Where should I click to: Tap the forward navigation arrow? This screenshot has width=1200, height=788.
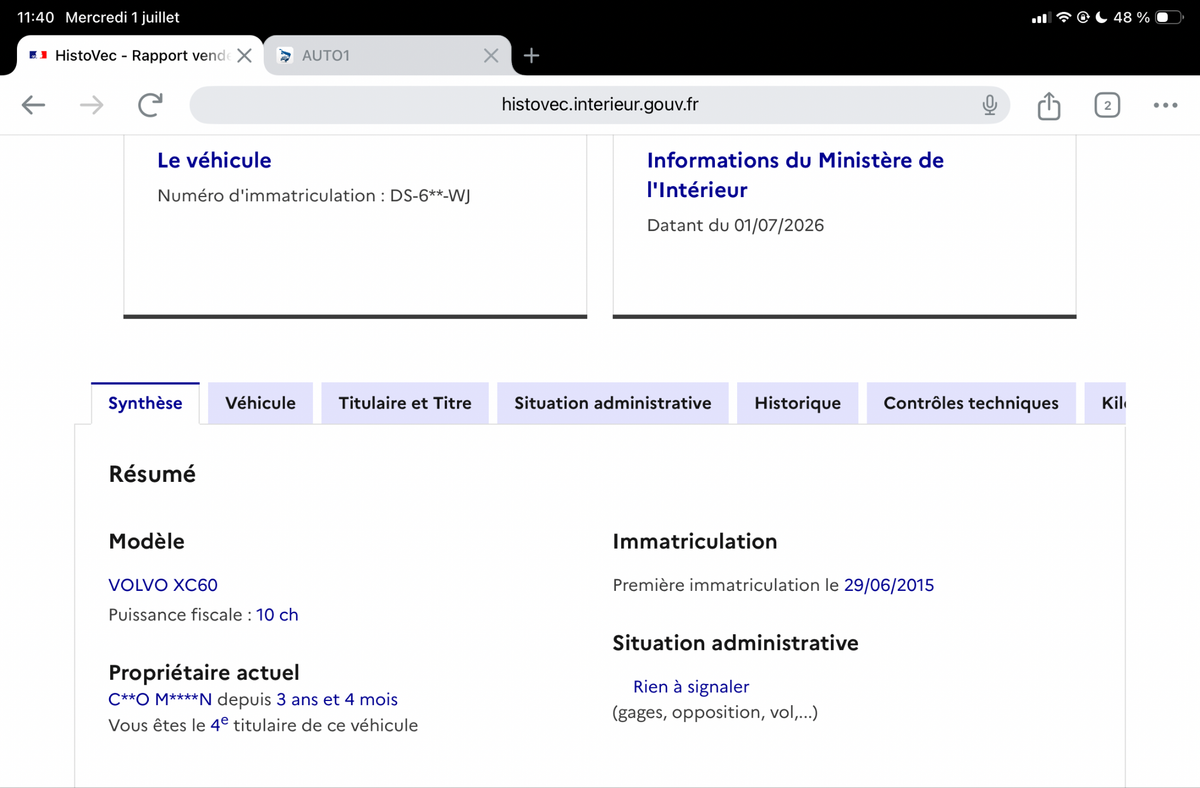coord(91,105)
